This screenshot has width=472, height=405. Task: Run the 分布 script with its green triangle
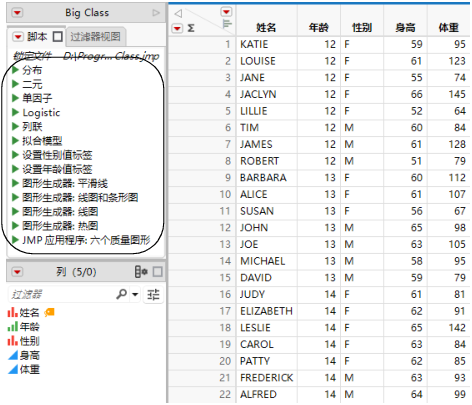point(15,70)
